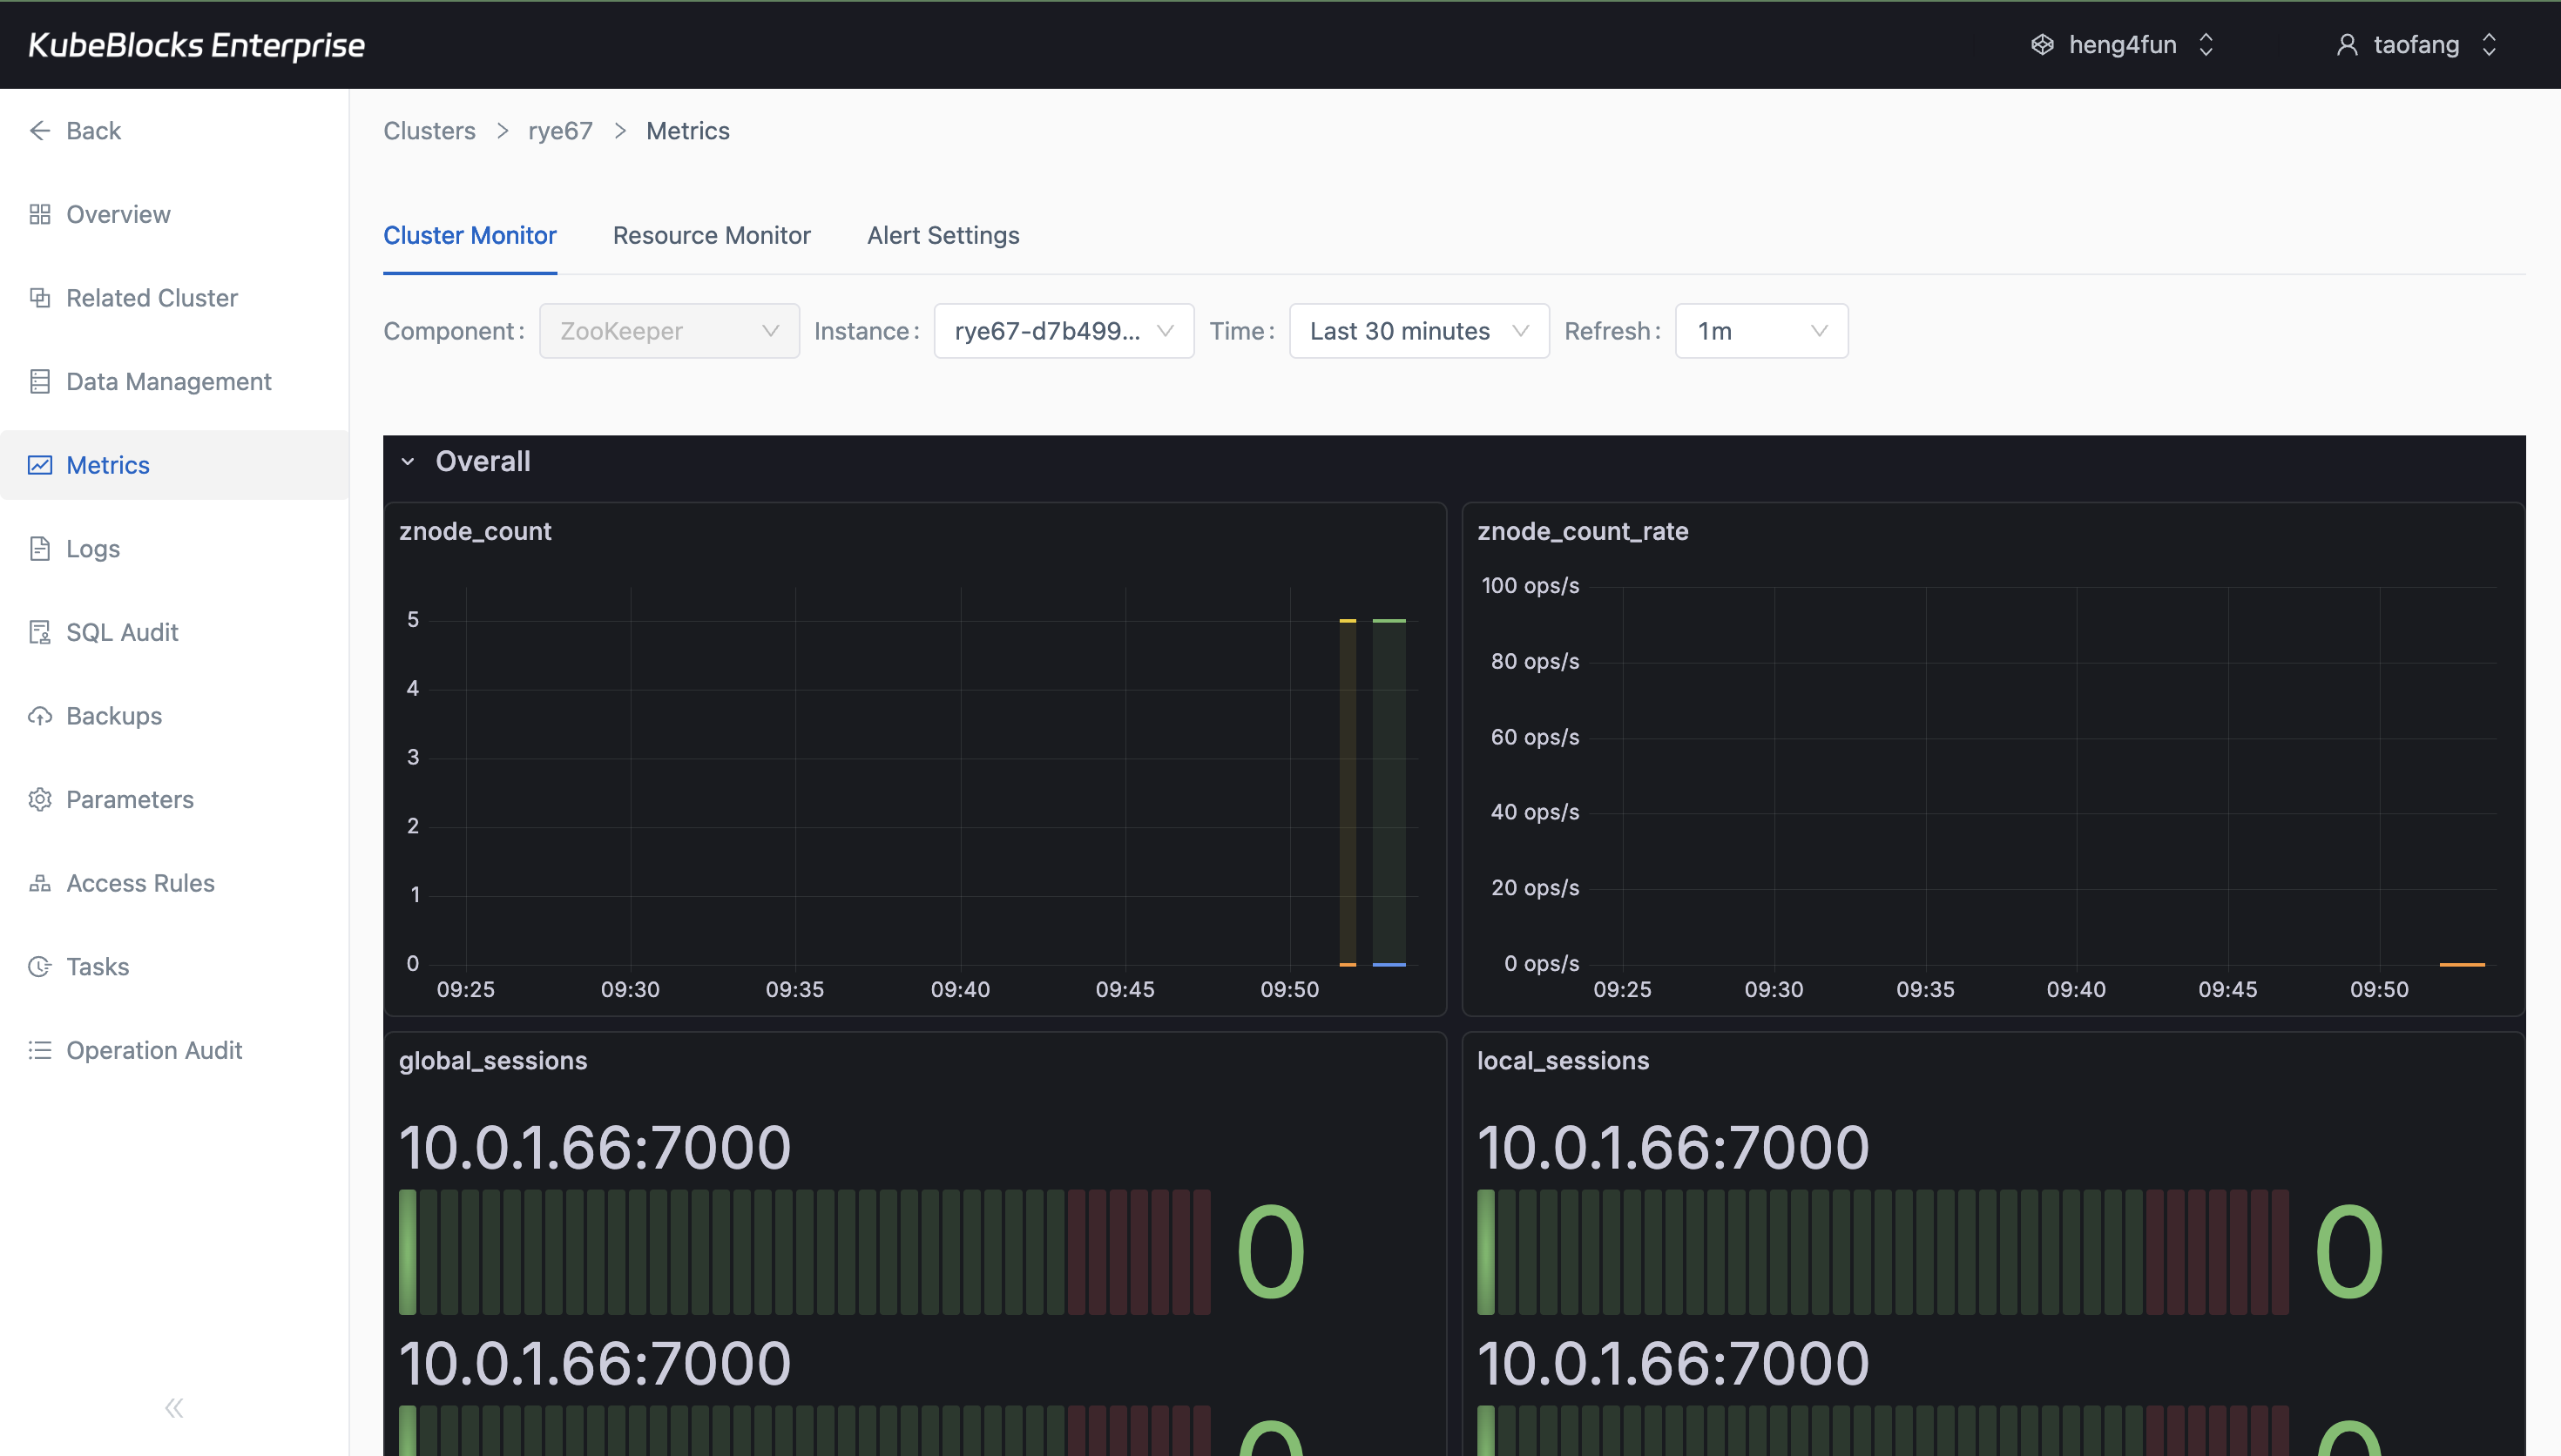Viewport: 2561px width, 1456px height.
Task: Open the taofang account menu
Action: (x=2416, y=44)
